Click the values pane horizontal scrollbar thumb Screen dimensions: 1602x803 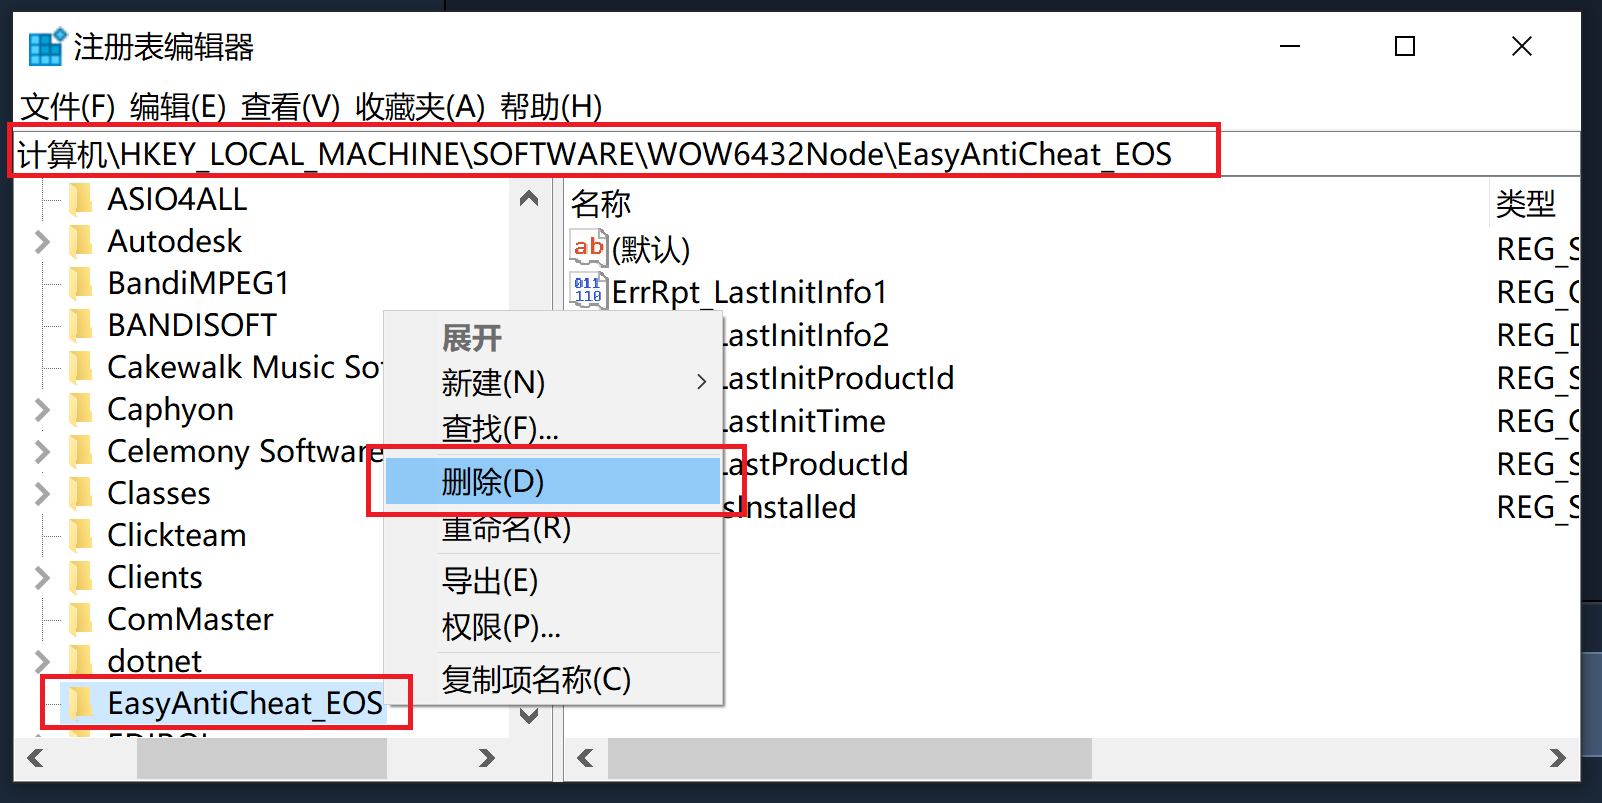(x=850, y=759)
